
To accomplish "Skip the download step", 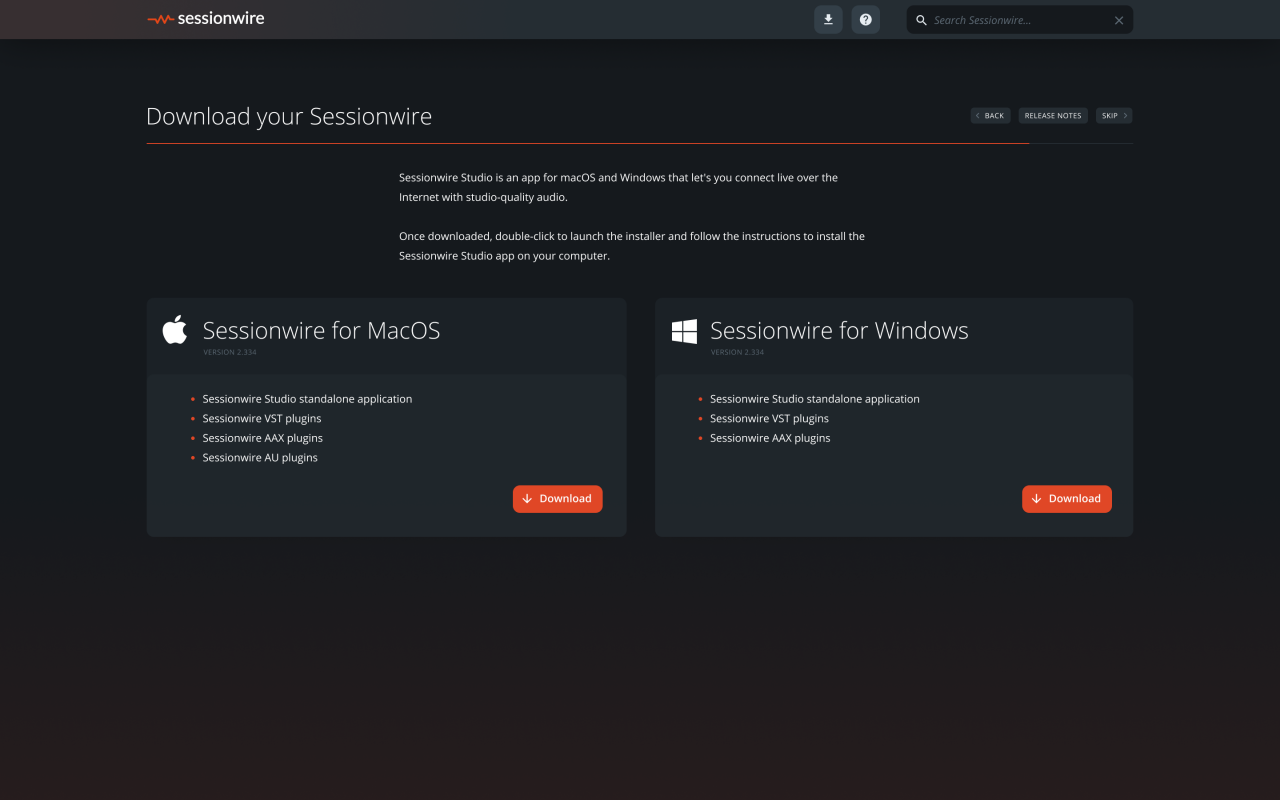I will [1114, 116].
